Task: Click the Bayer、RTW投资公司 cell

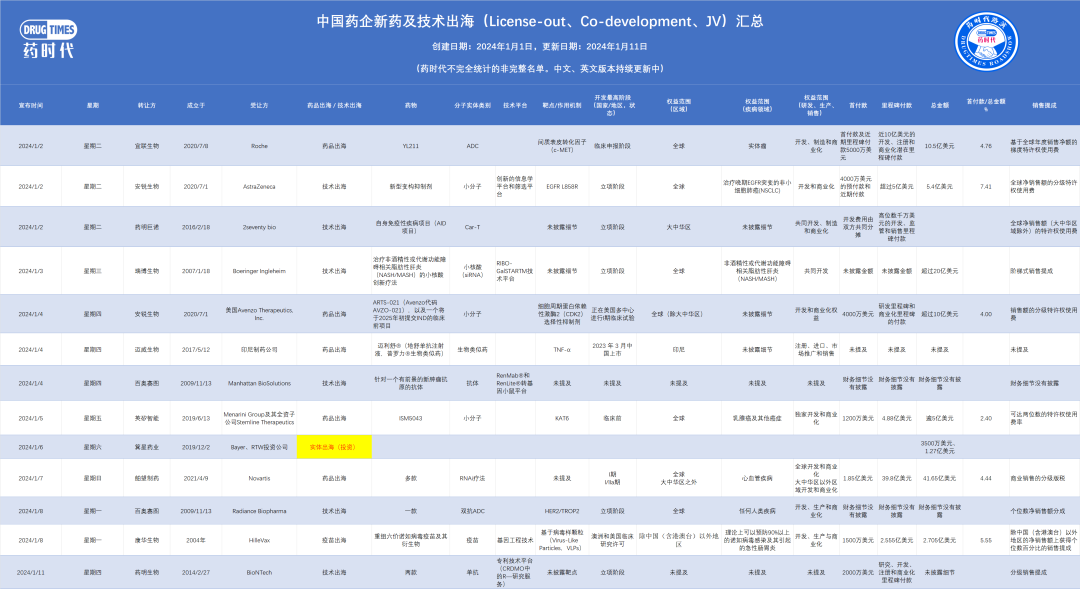Action: pos(259,447)
